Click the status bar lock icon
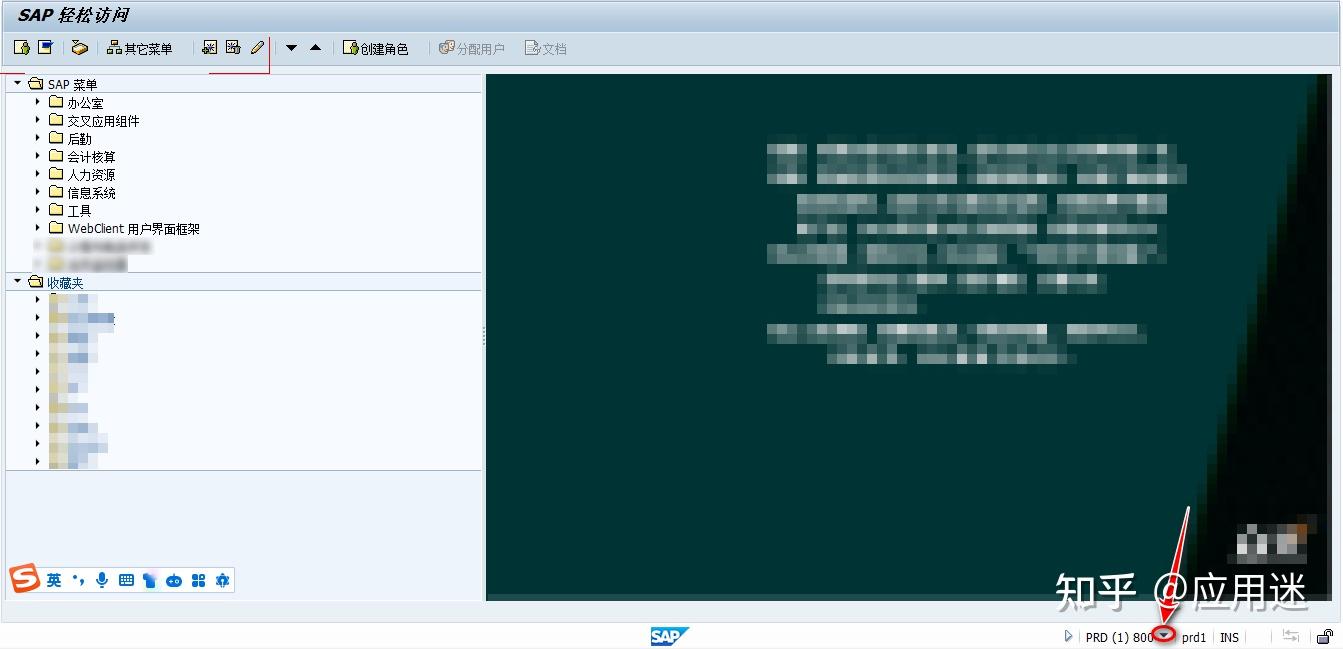This screenshot has width=1343, height=649. pos(1324,636)
